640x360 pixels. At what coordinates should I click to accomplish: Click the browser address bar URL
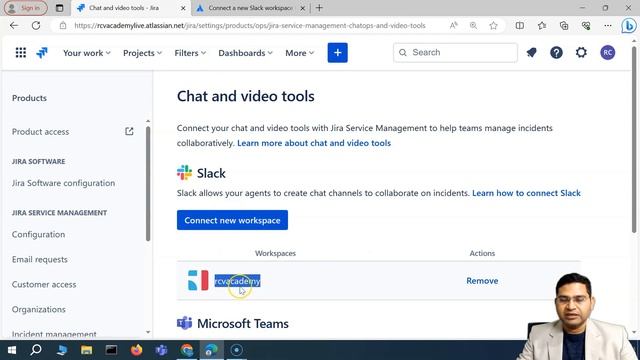250,25
